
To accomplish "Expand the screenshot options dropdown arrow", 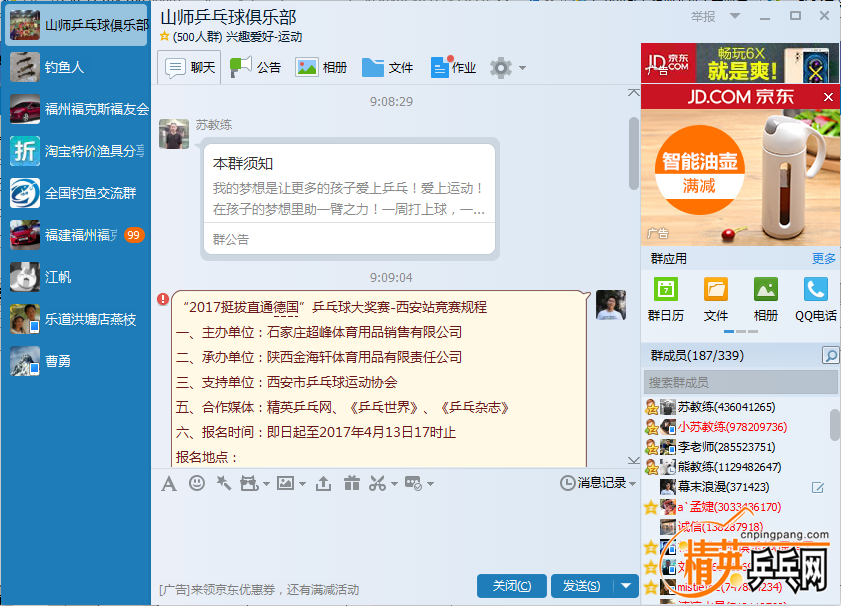I will (394, 484).
